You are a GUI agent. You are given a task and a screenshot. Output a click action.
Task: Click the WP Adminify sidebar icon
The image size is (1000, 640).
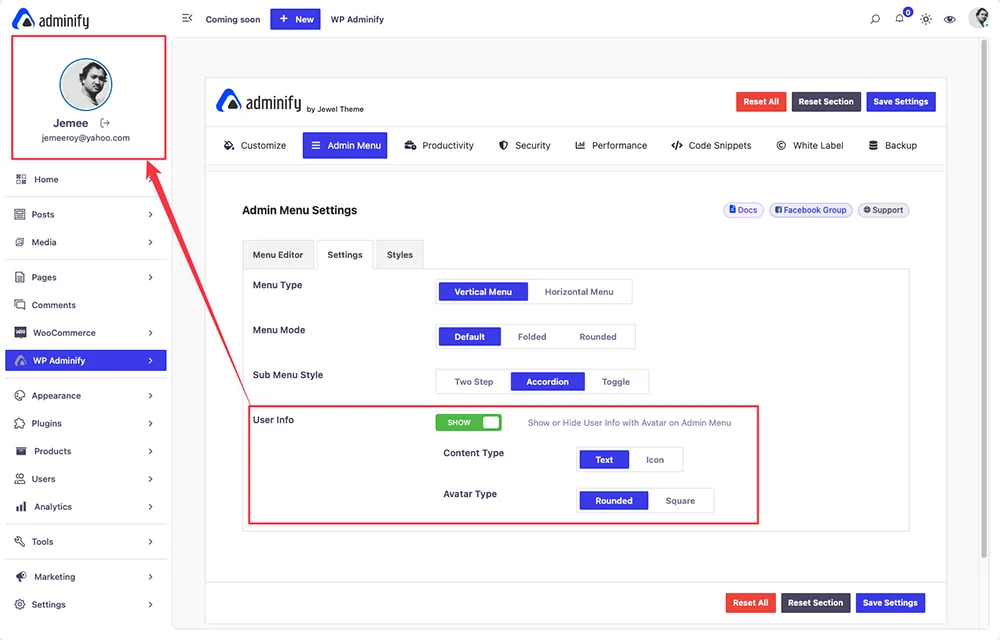pyautogui.click(x=20, y=360)
